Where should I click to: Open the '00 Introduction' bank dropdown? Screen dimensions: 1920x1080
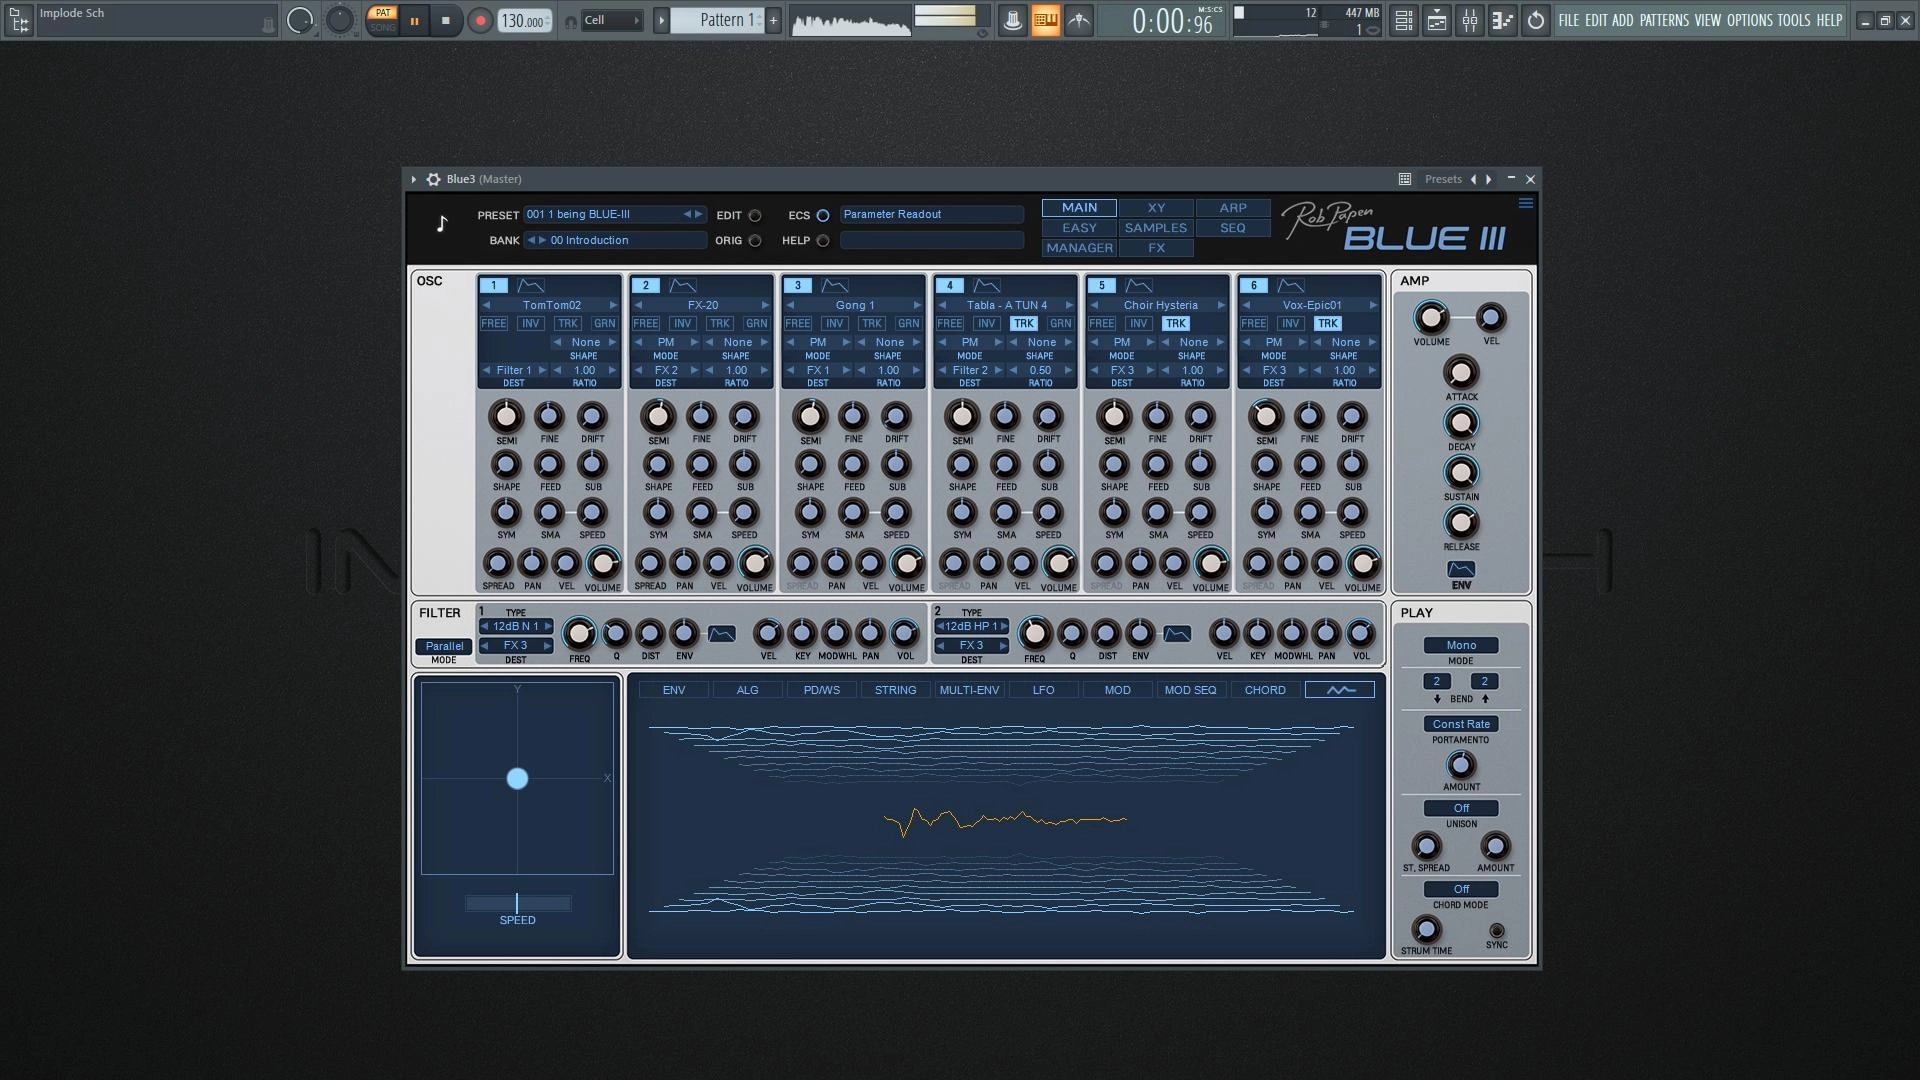tap(615, 240)
